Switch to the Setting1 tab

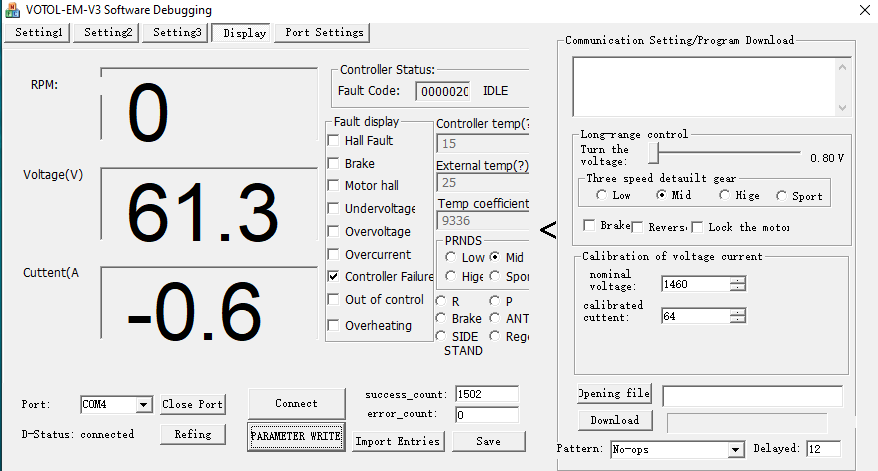click(x=38, y=33)
